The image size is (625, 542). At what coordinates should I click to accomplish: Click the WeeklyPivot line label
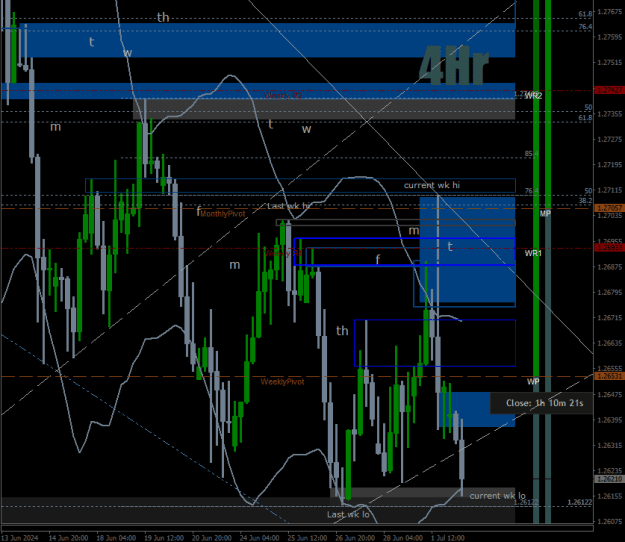tap(282, 382)
